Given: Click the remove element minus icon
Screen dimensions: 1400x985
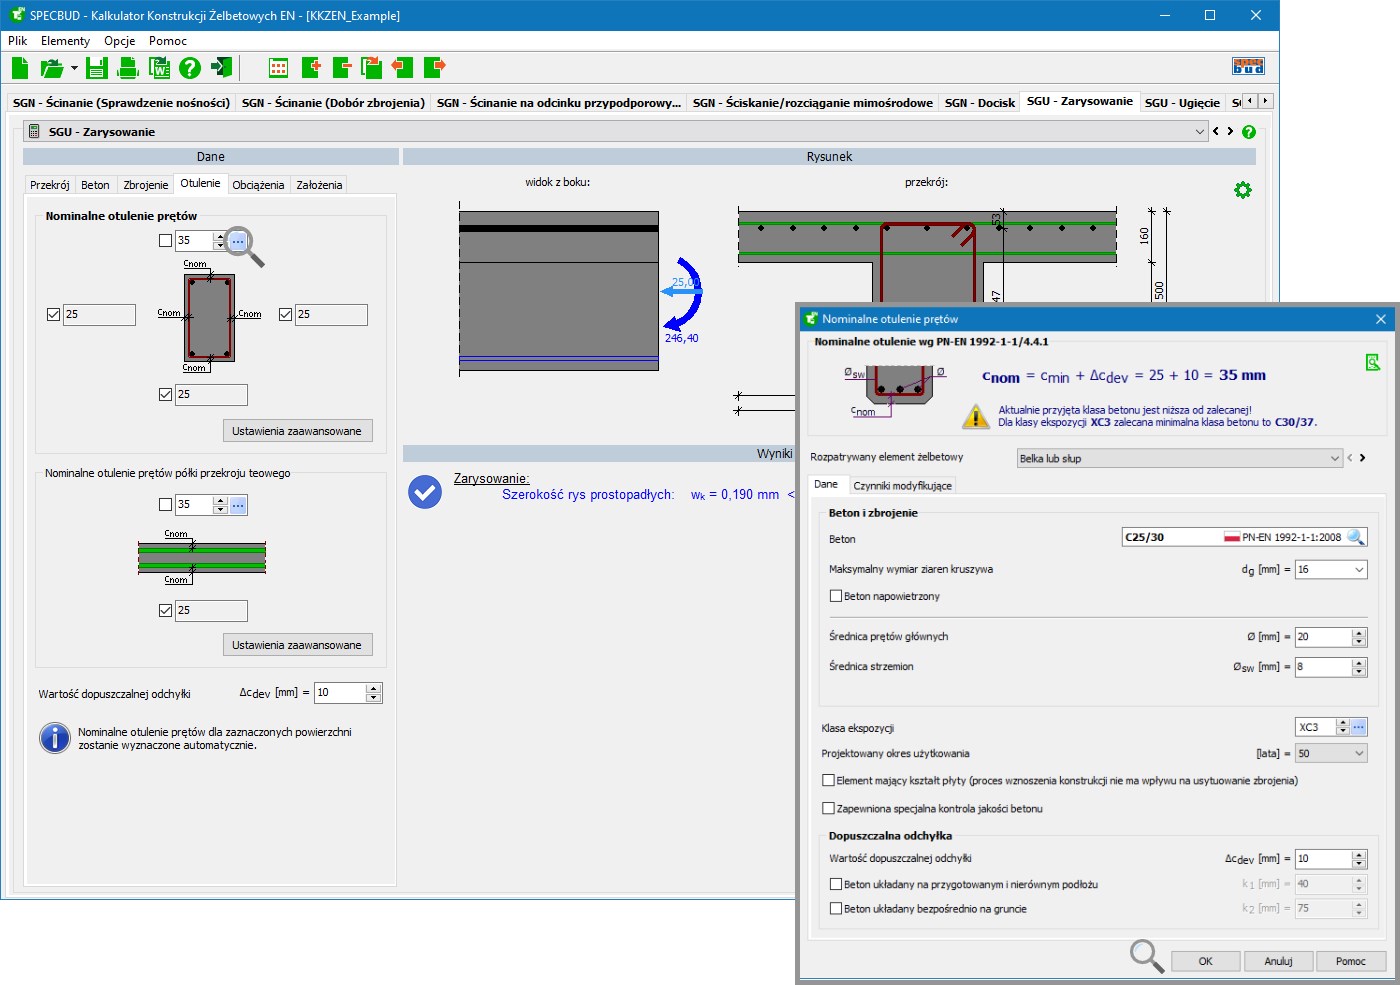Looking at the screenshot, I should [342, 68].
